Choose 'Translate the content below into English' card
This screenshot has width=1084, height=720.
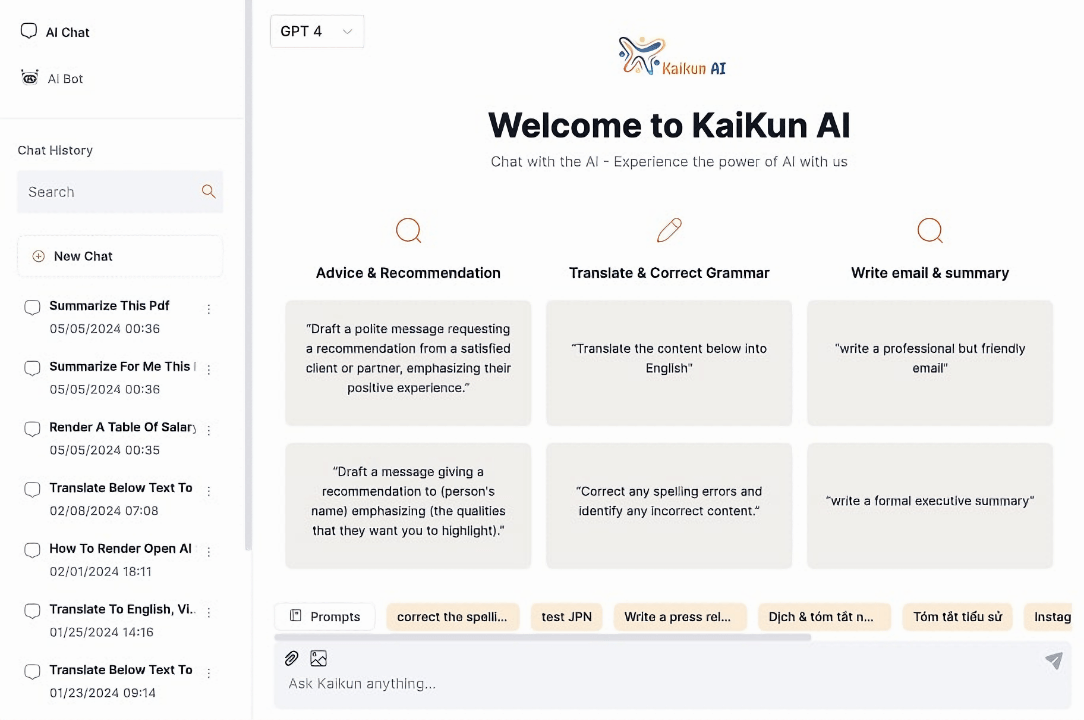pyautogui.click(x=669, y=362)
